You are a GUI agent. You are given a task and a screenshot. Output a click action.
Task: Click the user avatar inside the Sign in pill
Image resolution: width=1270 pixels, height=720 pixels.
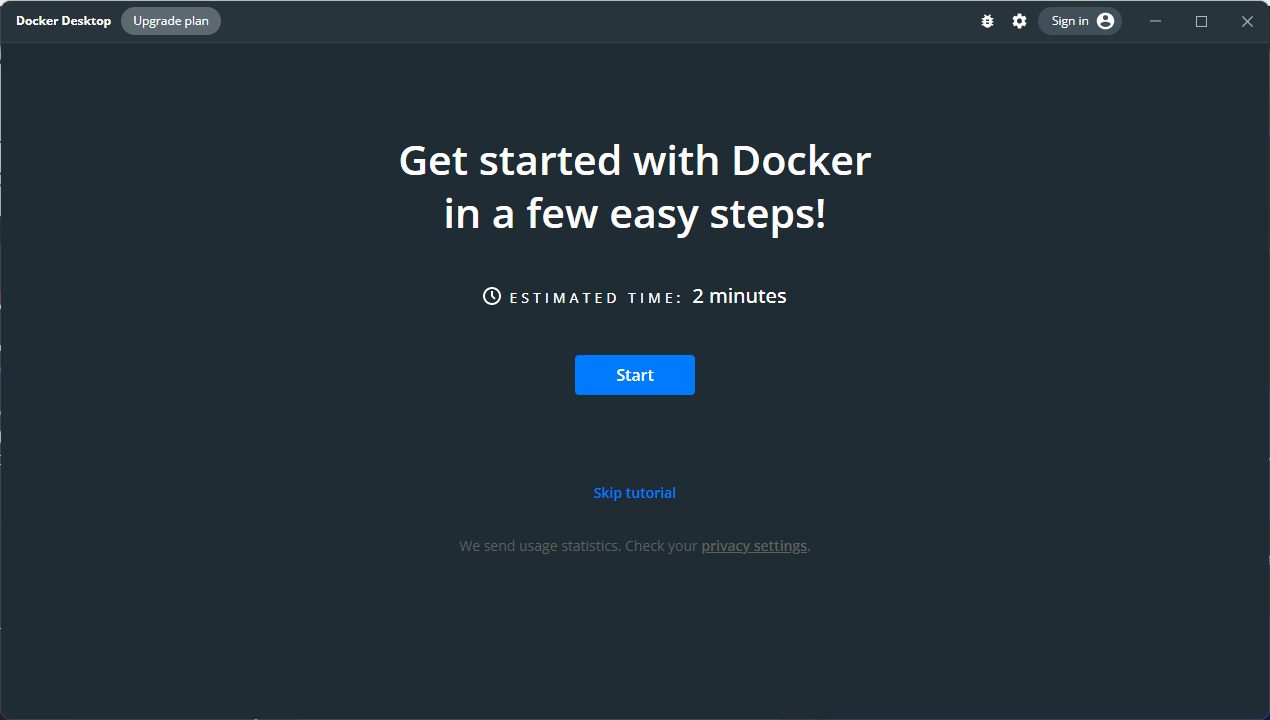[x=1104, y=20]
